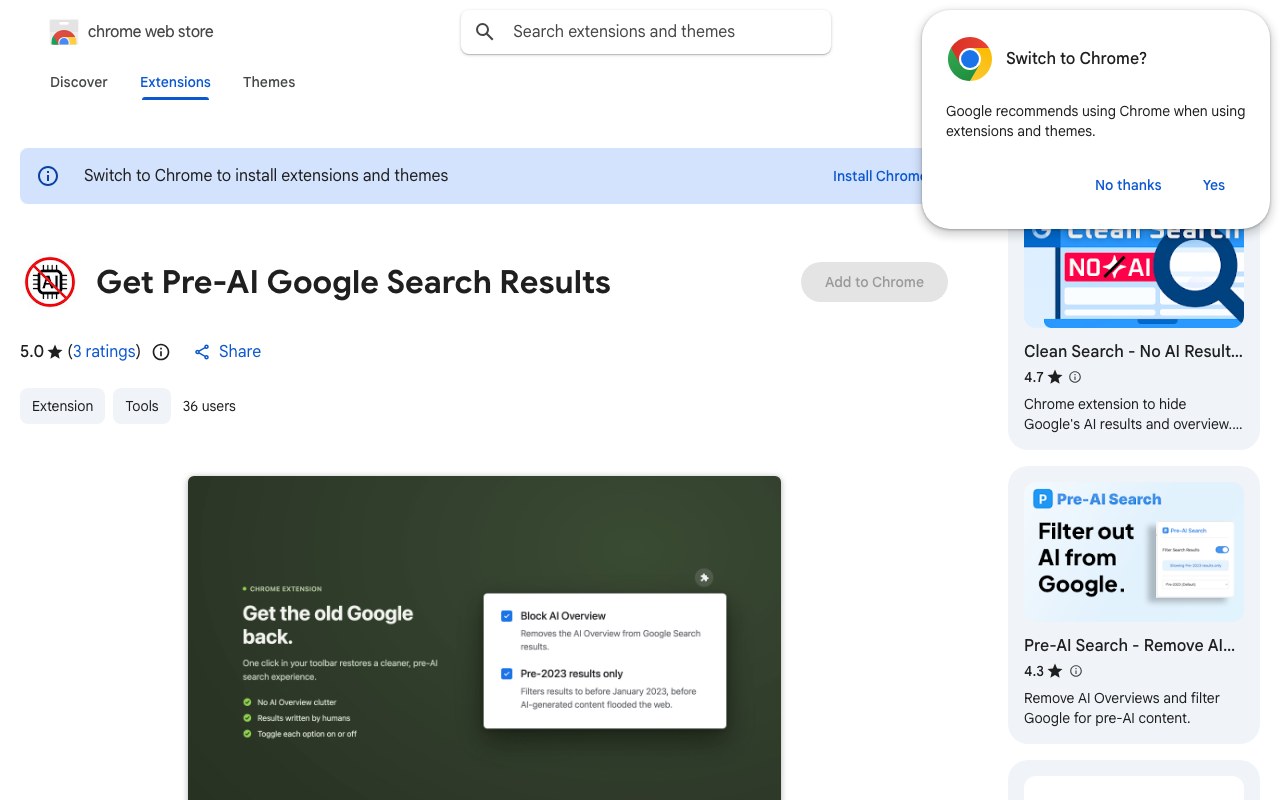Click the info icon in the blue banner
Screen dimensions: 1280x800
(48, 176)
